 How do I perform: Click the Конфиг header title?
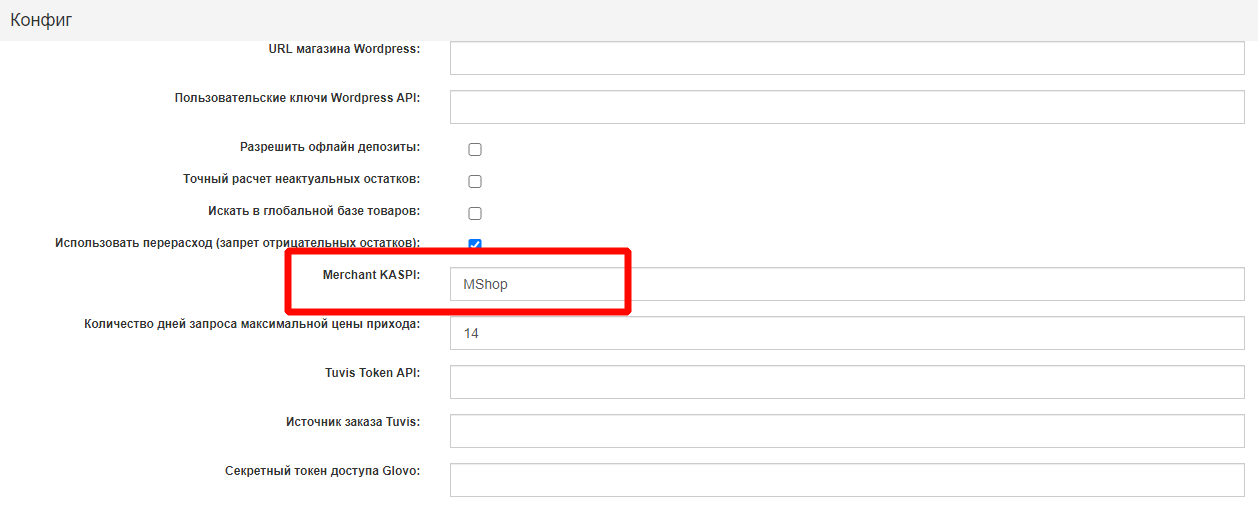pos(41,20)
